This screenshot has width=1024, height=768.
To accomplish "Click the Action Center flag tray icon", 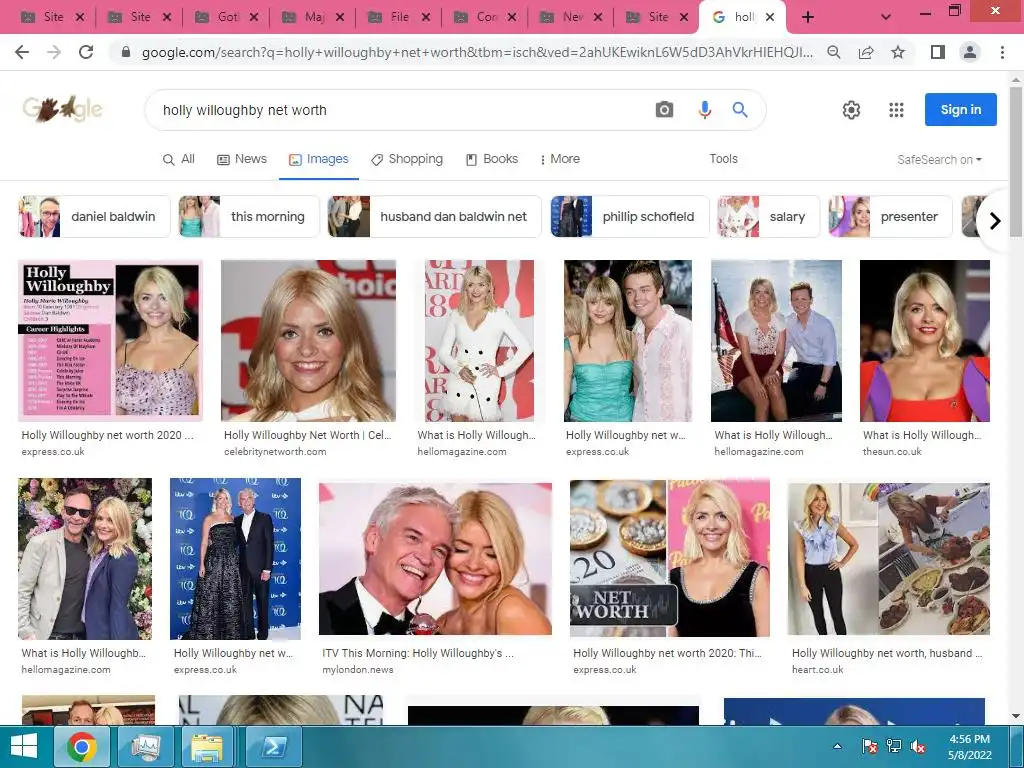I will tap(869, 746).
